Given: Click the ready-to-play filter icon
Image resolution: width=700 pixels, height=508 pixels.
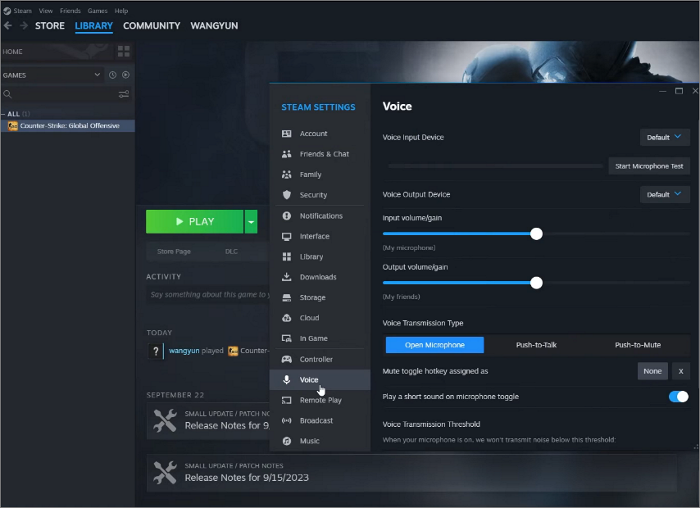Looking at the screenshot, I should pyautogui.click(x=126, y=75).
